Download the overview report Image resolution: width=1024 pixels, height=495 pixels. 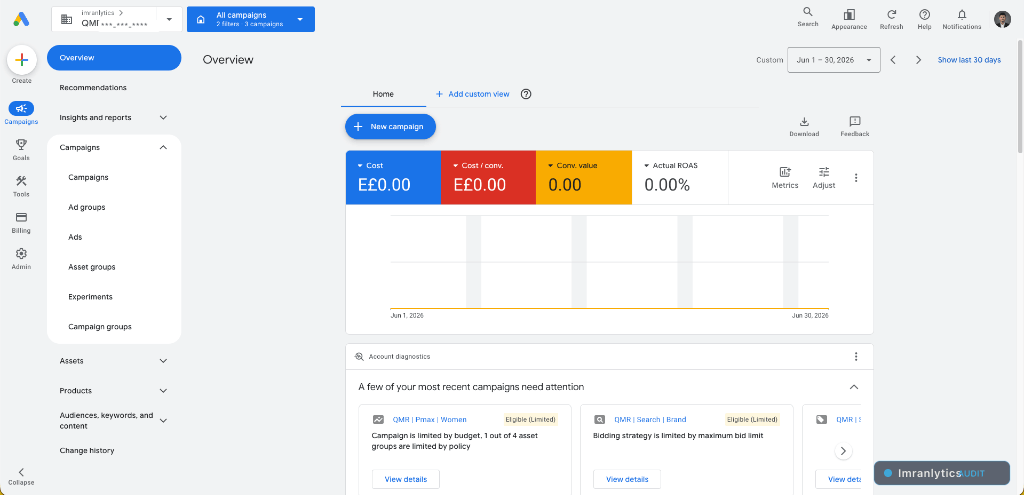pos(804,127)
